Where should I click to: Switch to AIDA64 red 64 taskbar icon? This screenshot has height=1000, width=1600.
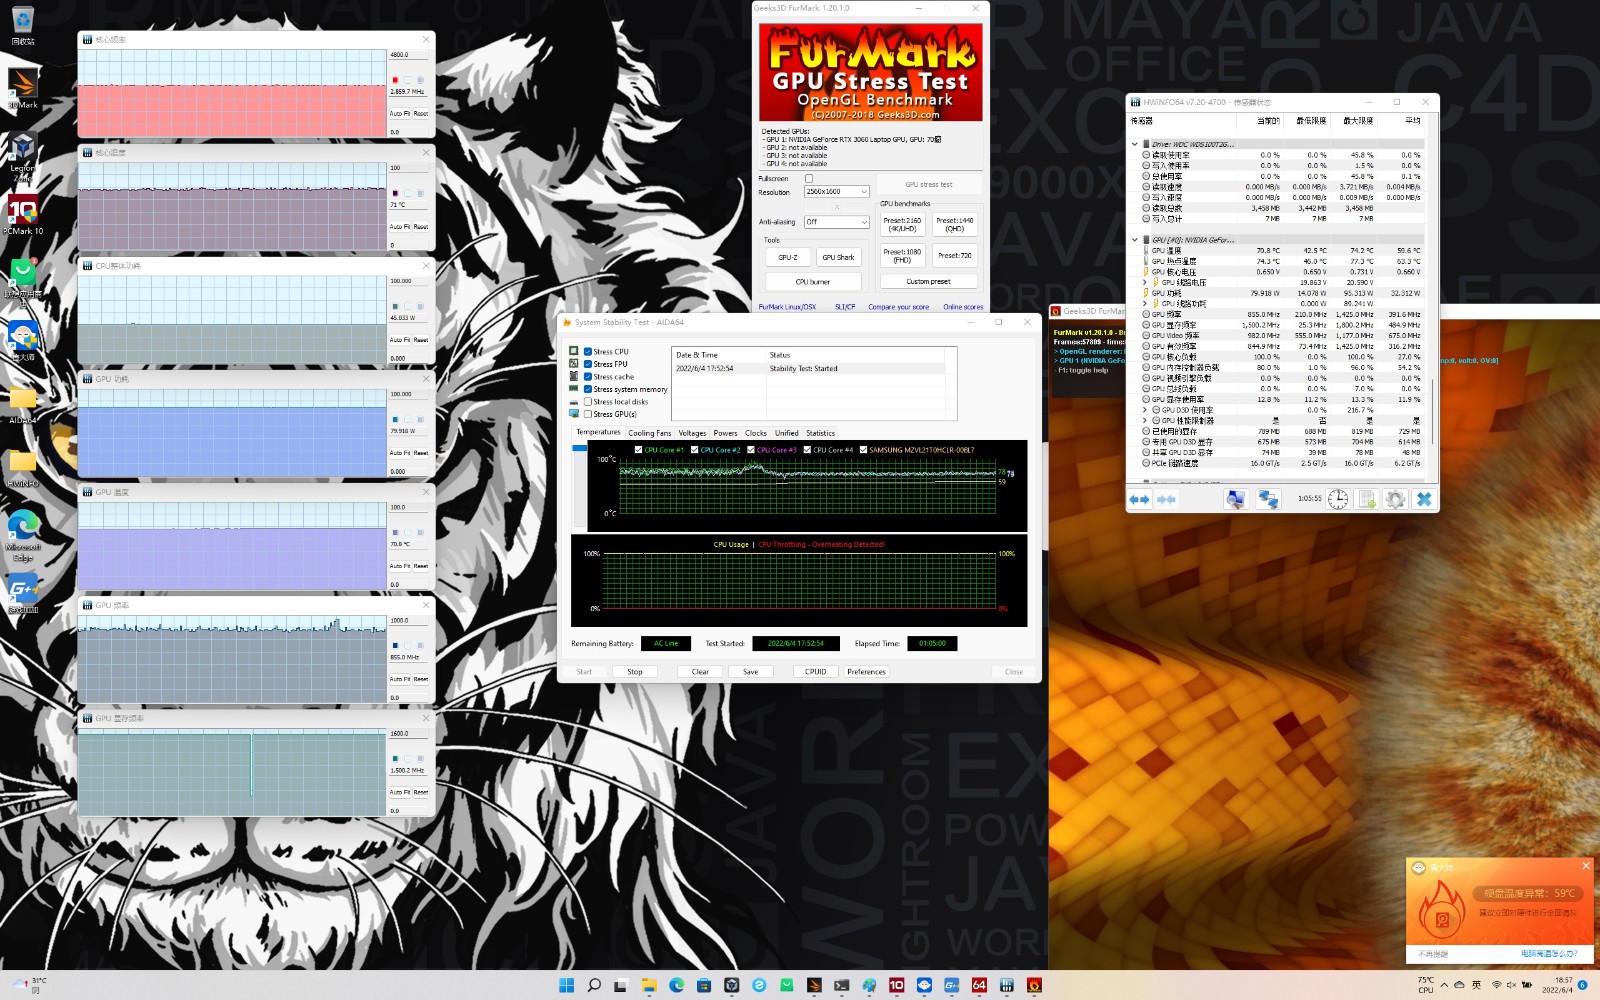click(x=979, y=985)
